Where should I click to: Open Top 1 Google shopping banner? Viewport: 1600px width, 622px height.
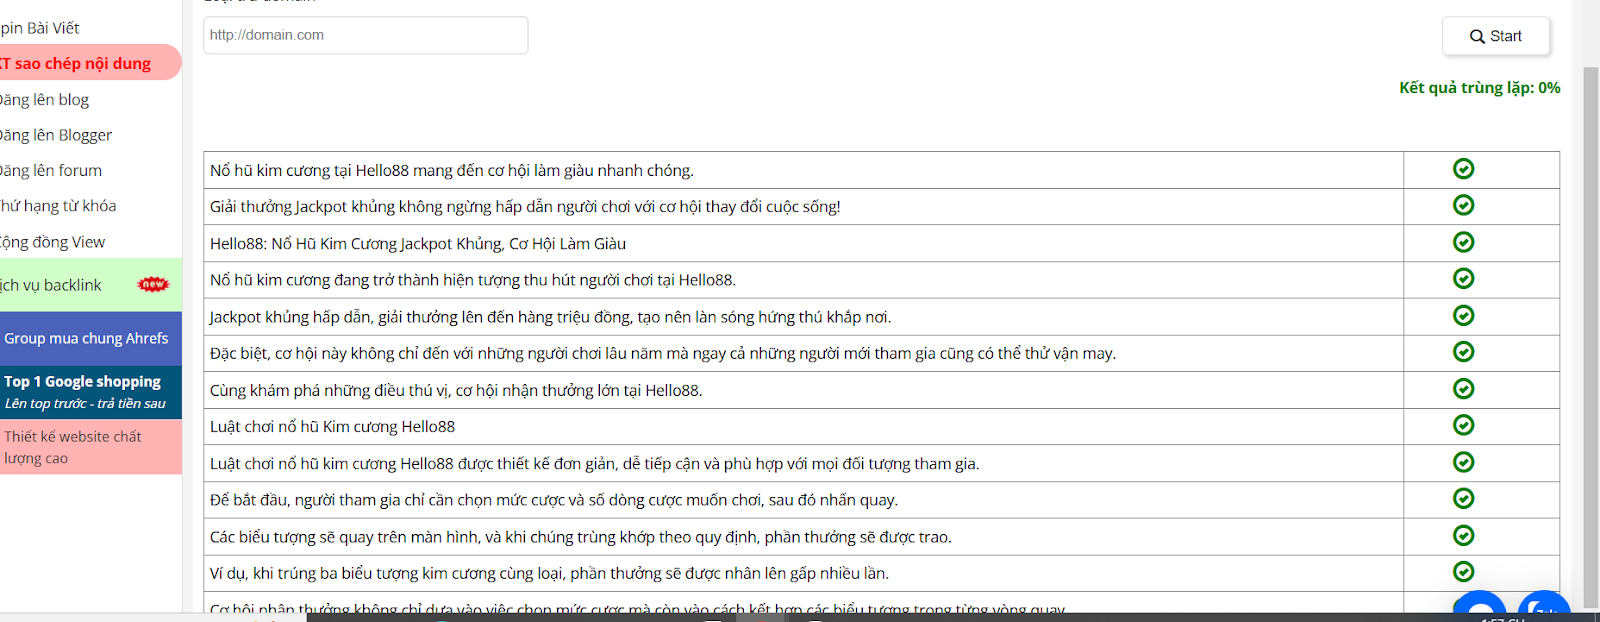tap(90, 392)
